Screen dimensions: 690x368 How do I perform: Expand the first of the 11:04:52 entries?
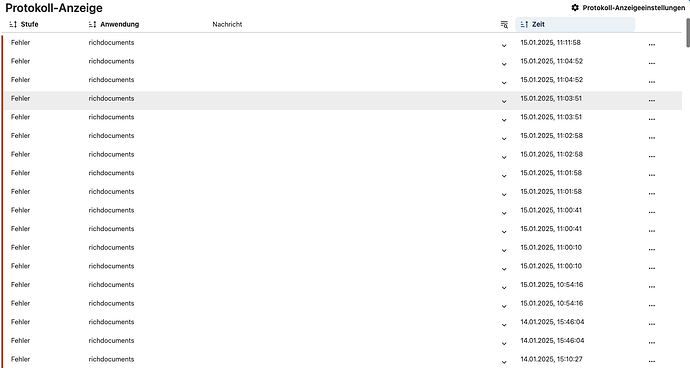coord(504,64)
